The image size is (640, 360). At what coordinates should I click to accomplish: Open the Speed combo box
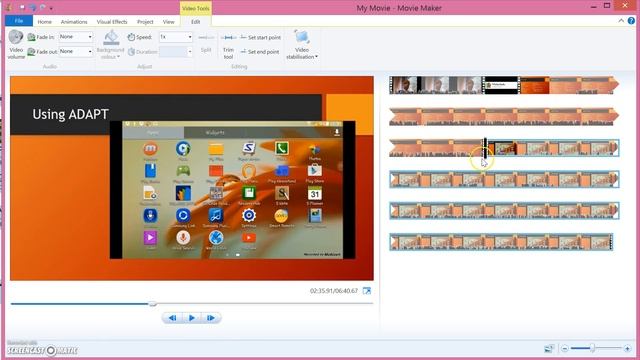(176, 37)
